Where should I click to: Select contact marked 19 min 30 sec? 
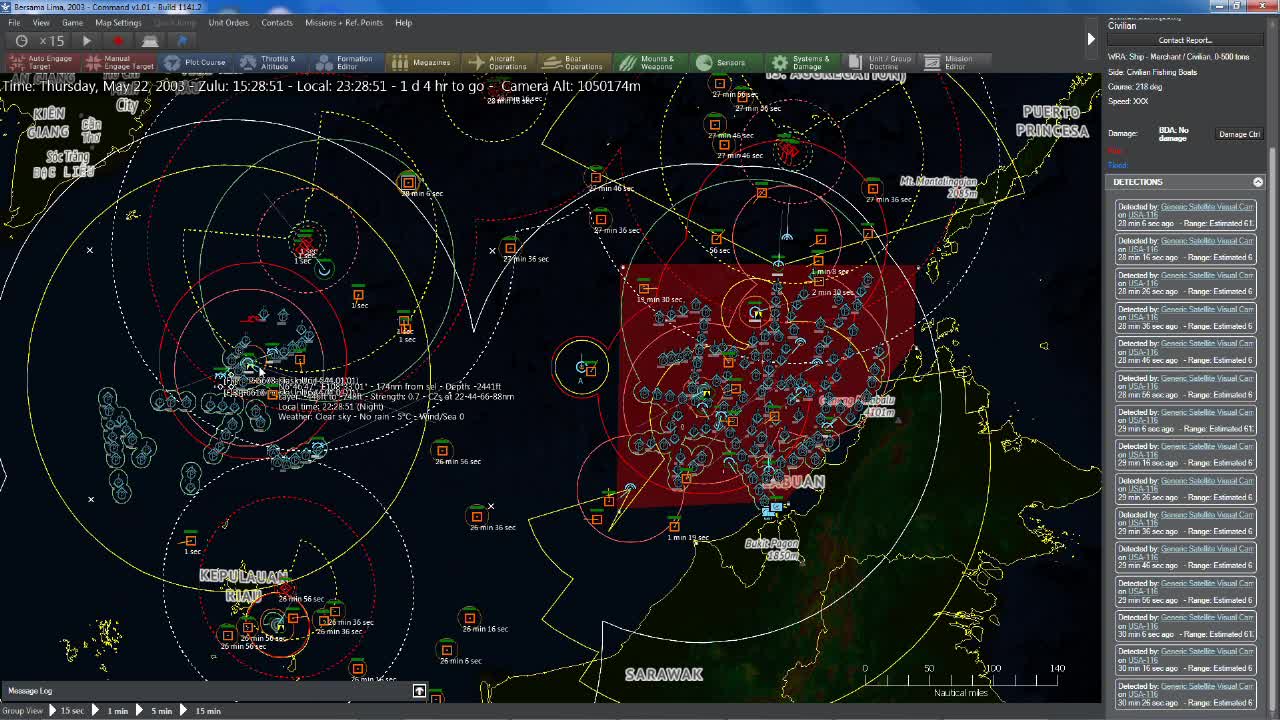pyautogui.click(x=644, y=289)
